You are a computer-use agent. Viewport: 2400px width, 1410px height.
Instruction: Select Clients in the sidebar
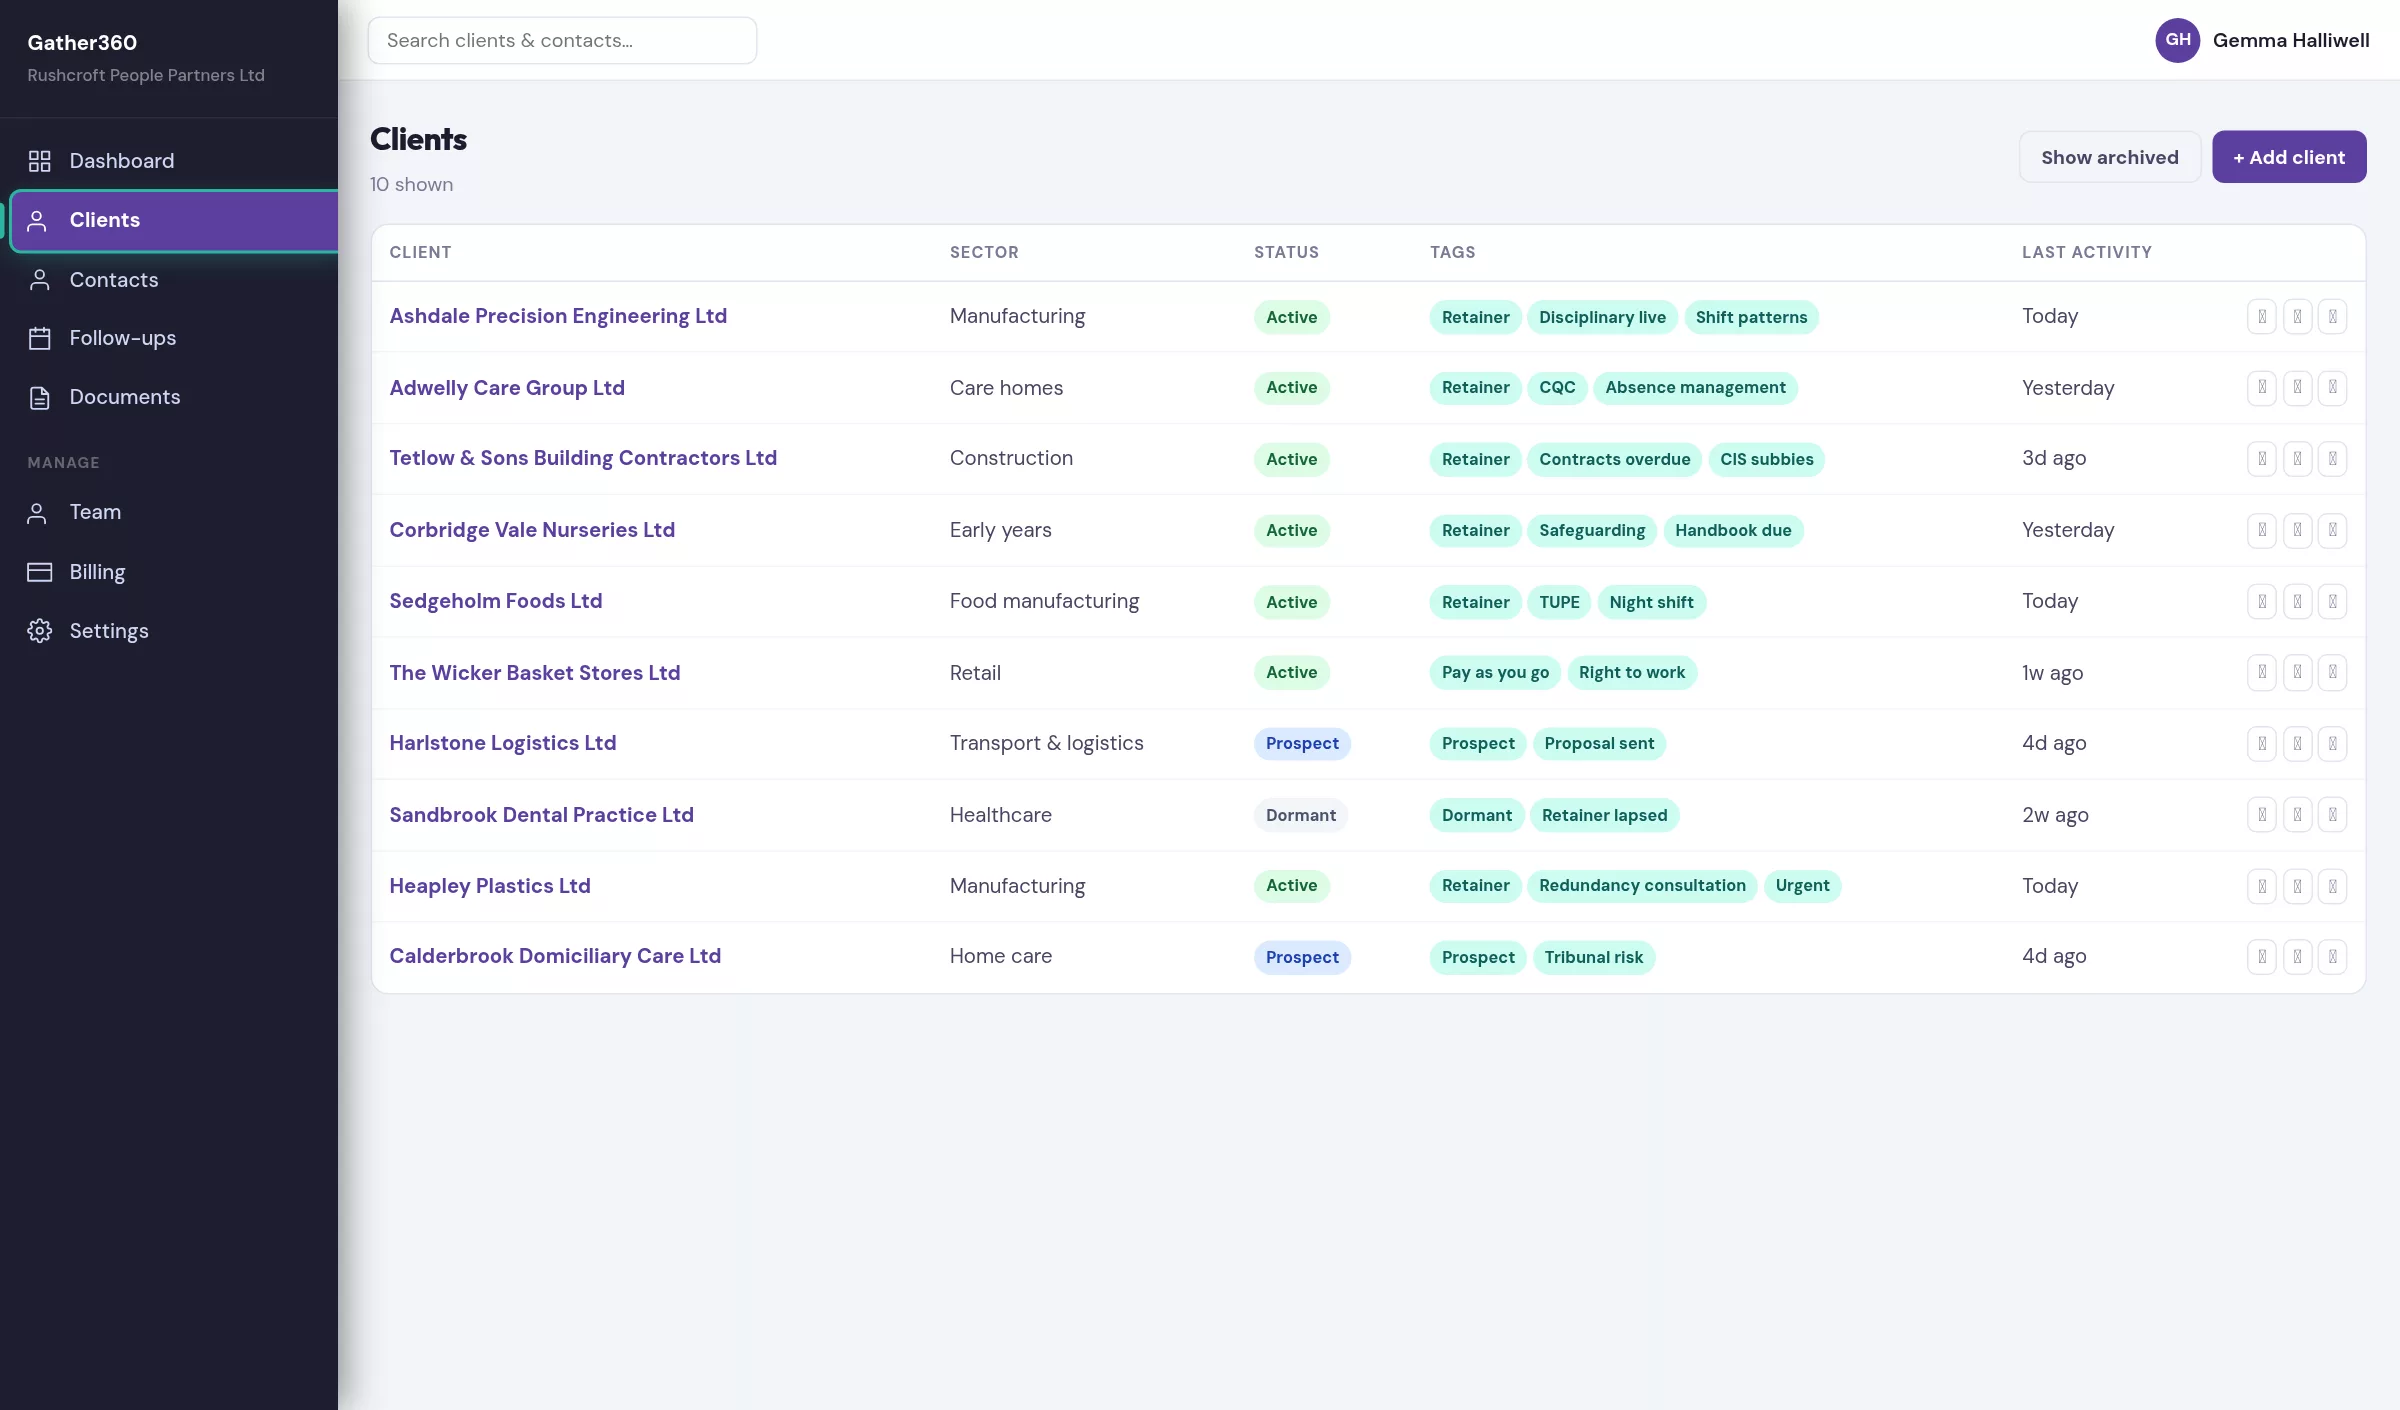pos(174,220)
